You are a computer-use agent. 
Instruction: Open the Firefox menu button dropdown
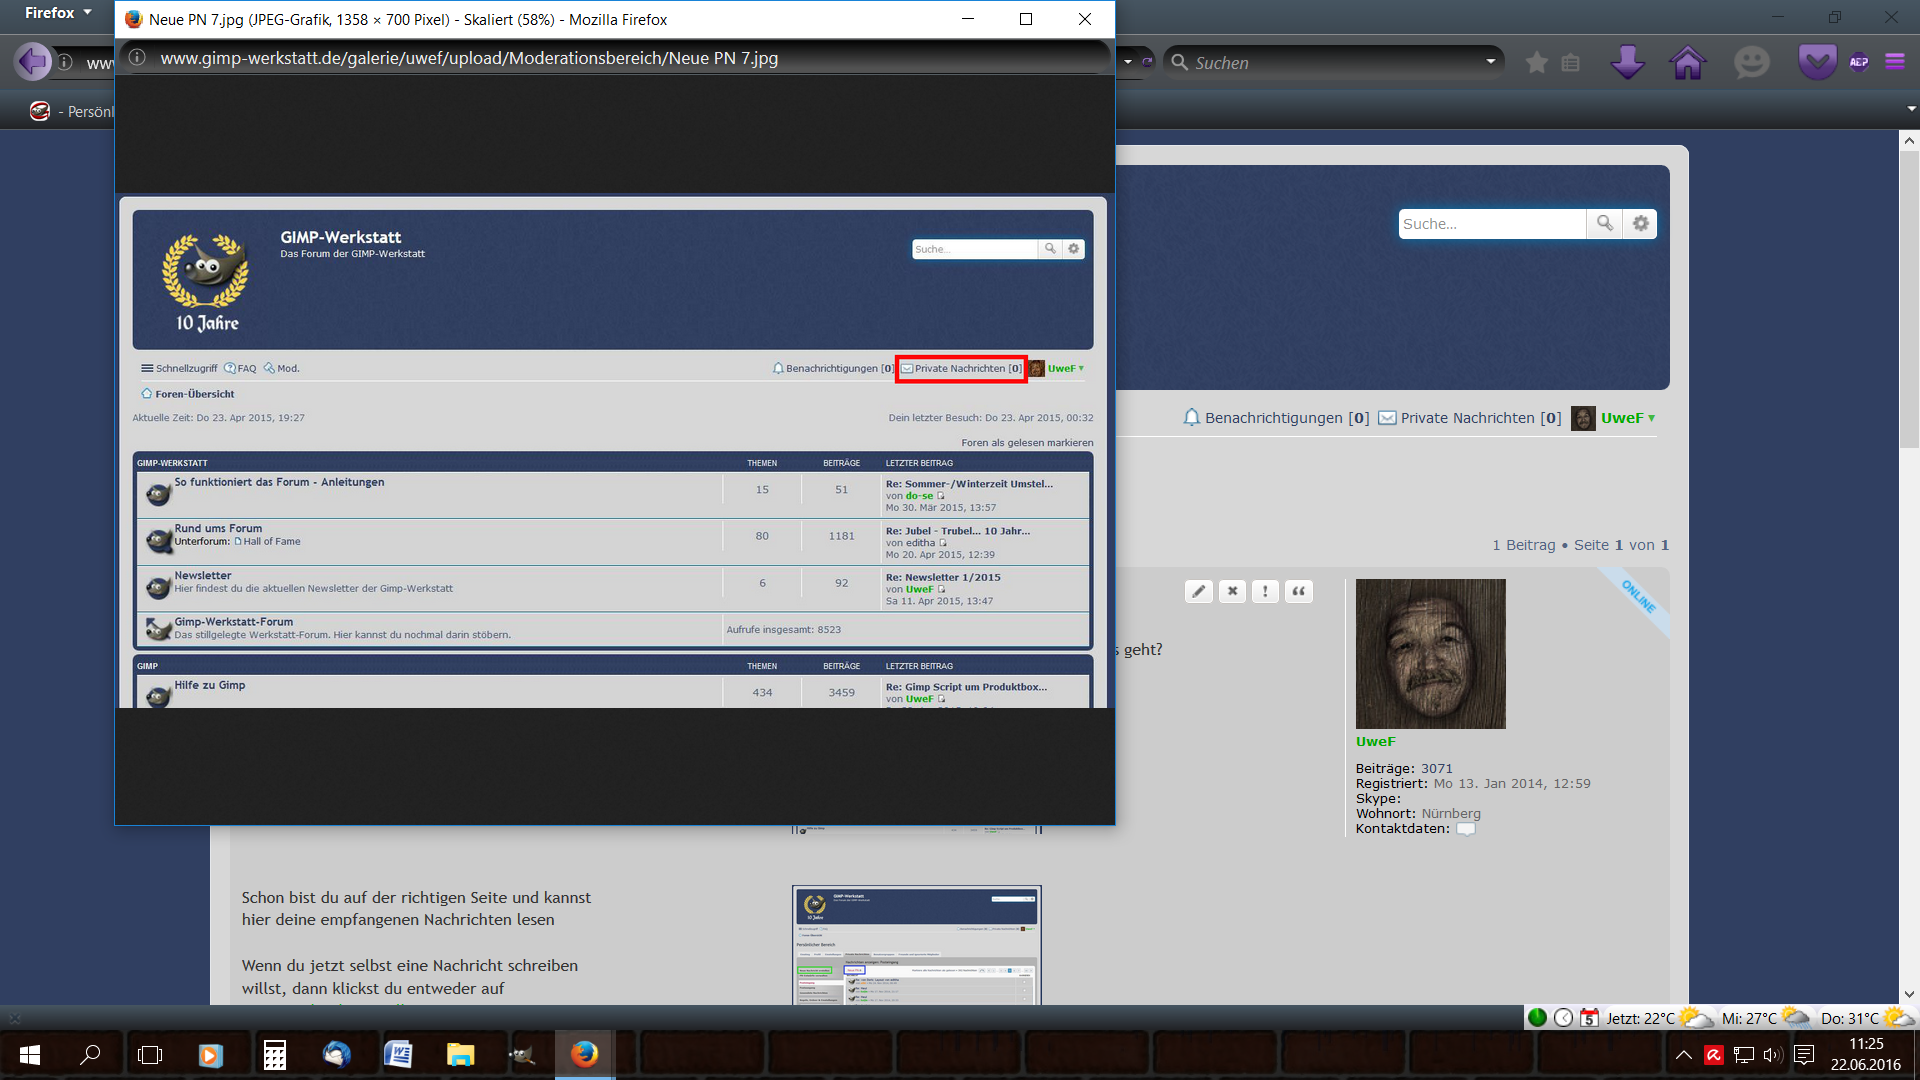(x=58, y=13)
